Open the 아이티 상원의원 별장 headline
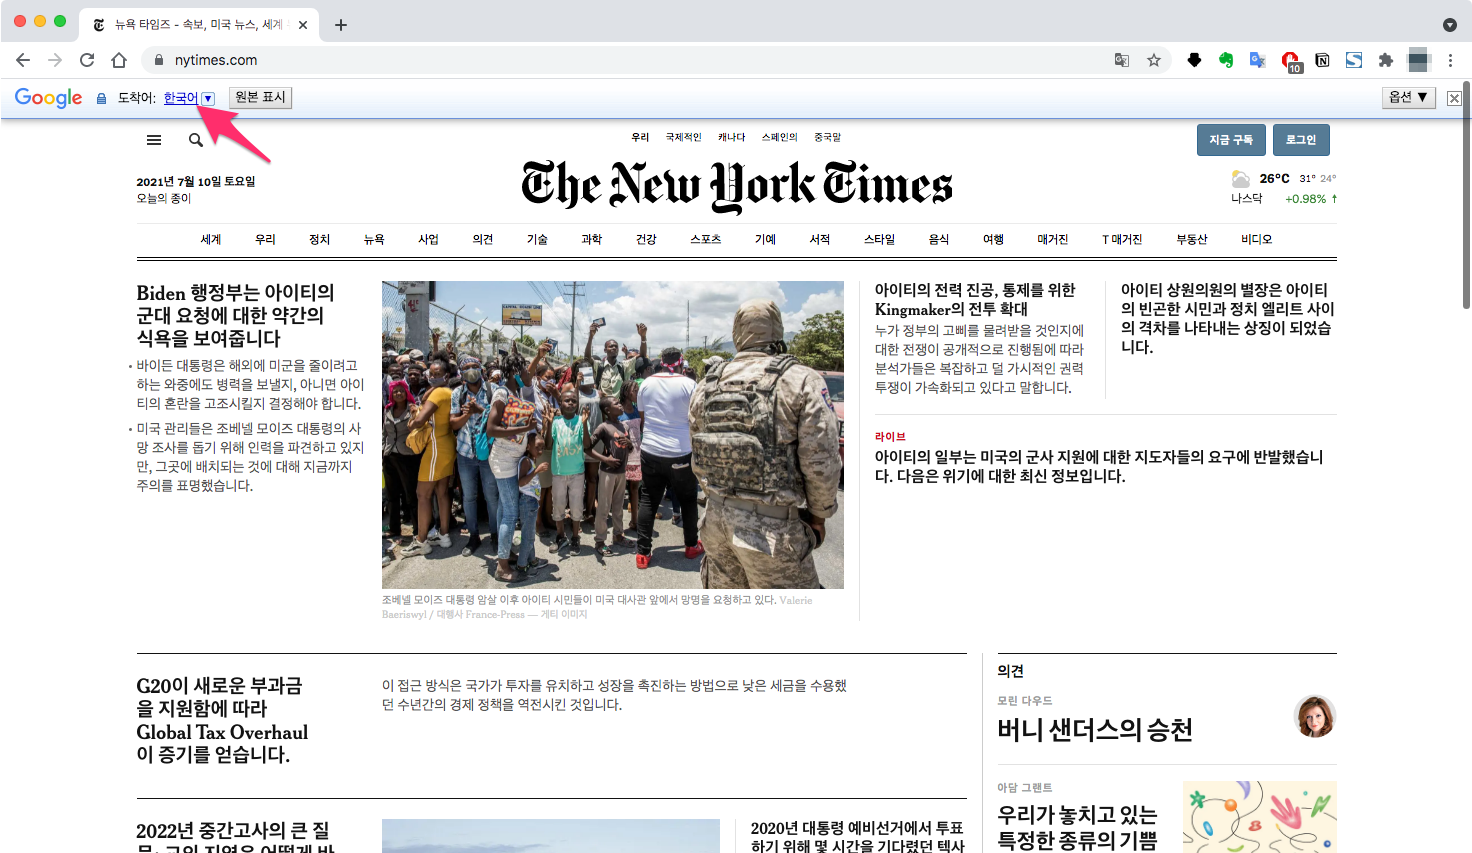Viewport: 1472px width, 853px height. (x=1228, y=318)
